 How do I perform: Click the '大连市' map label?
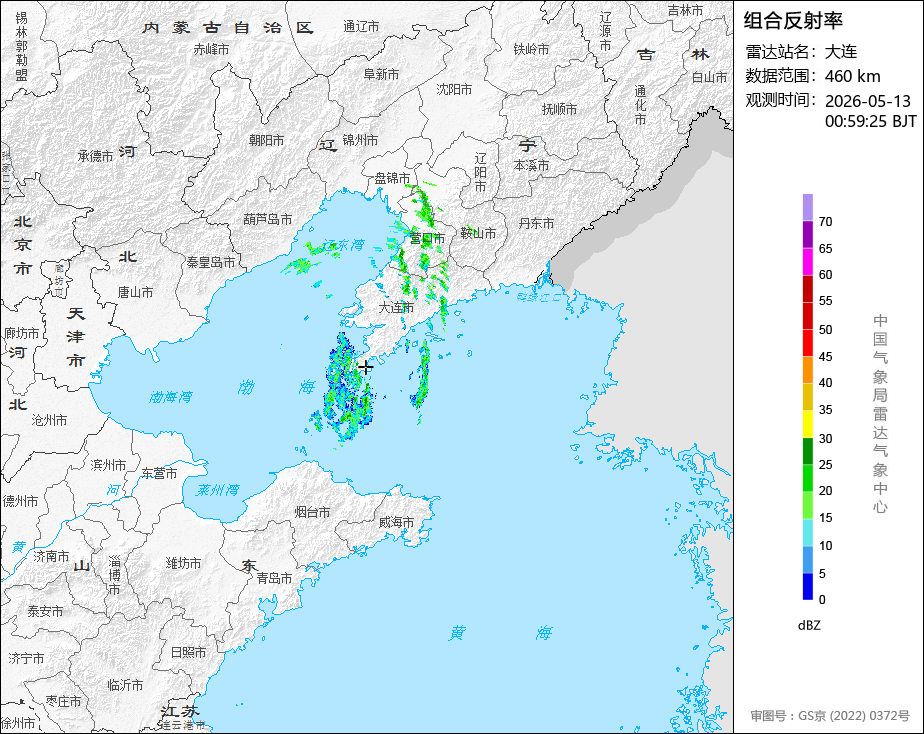tap(395, 308)
